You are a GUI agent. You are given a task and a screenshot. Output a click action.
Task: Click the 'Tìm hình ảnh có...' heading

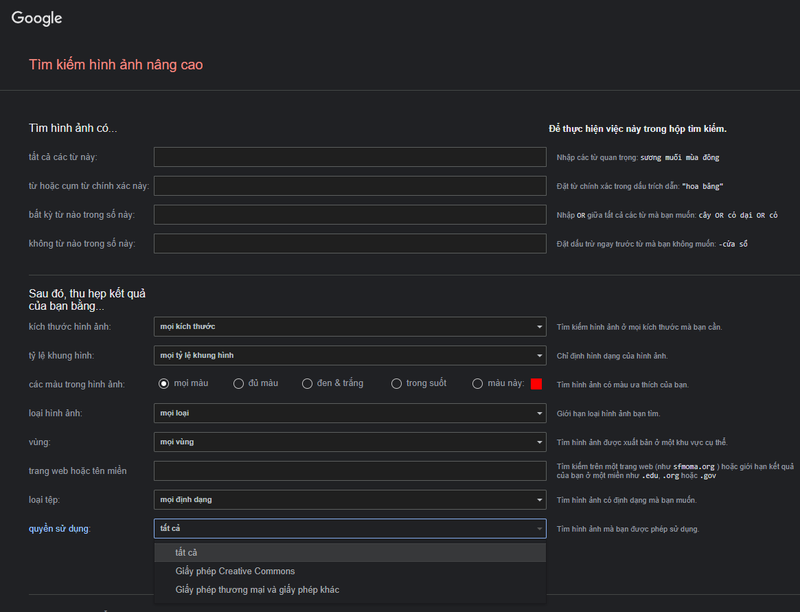73,128
